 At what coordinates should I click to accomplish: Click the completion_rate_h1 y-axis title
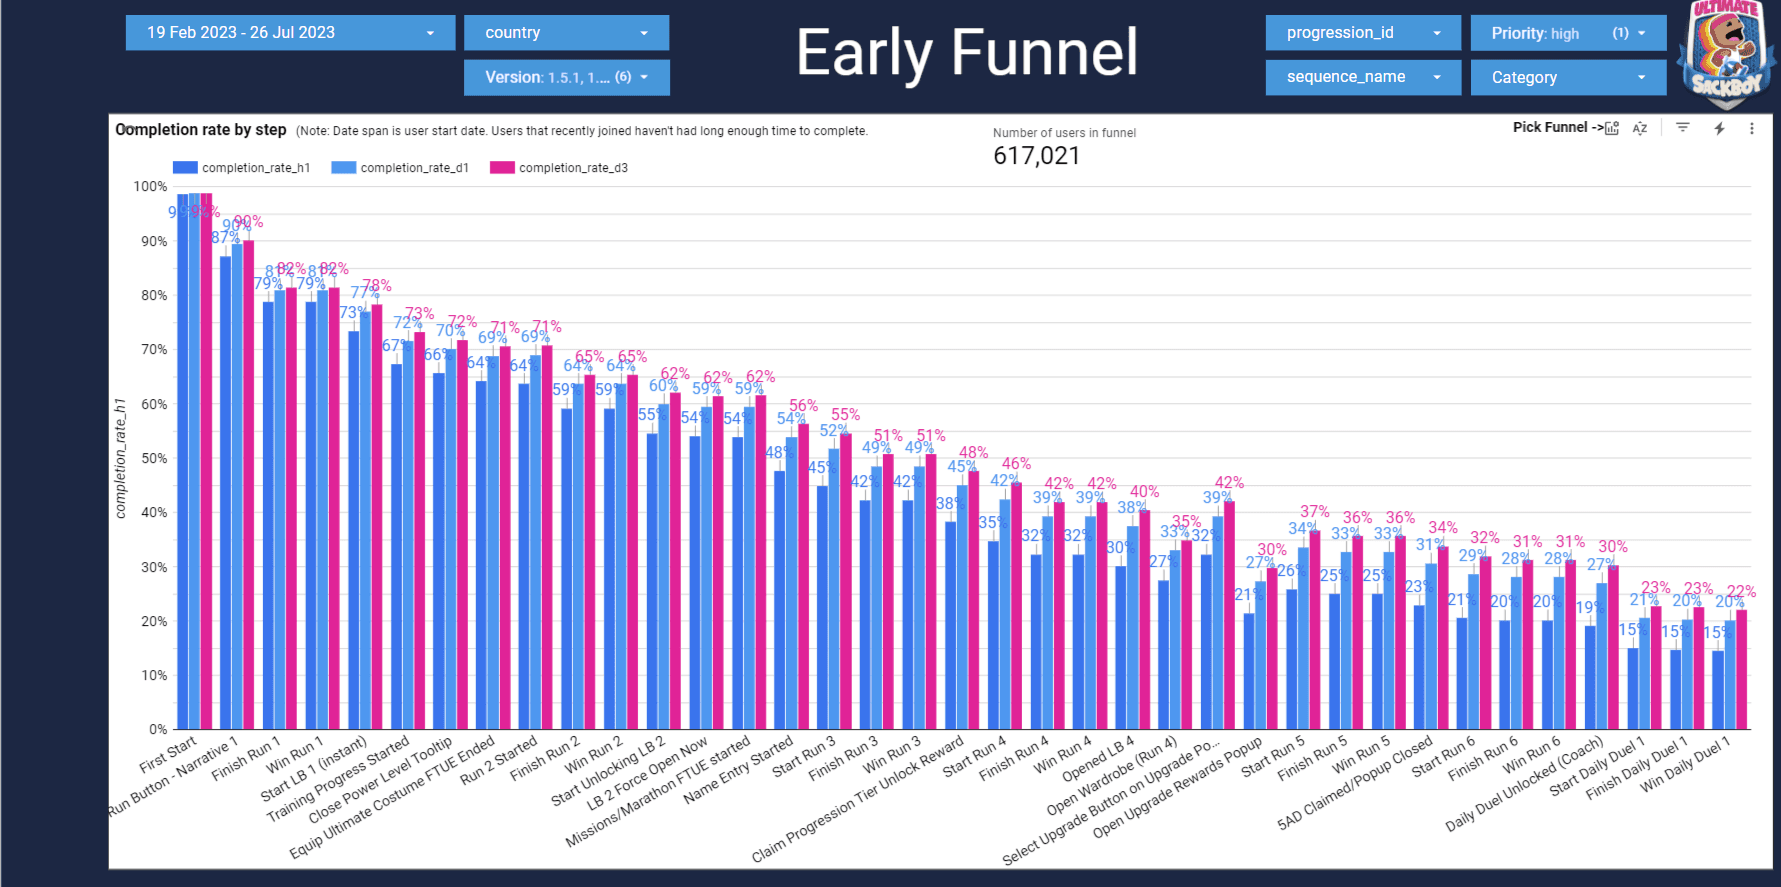coord(121,458)
